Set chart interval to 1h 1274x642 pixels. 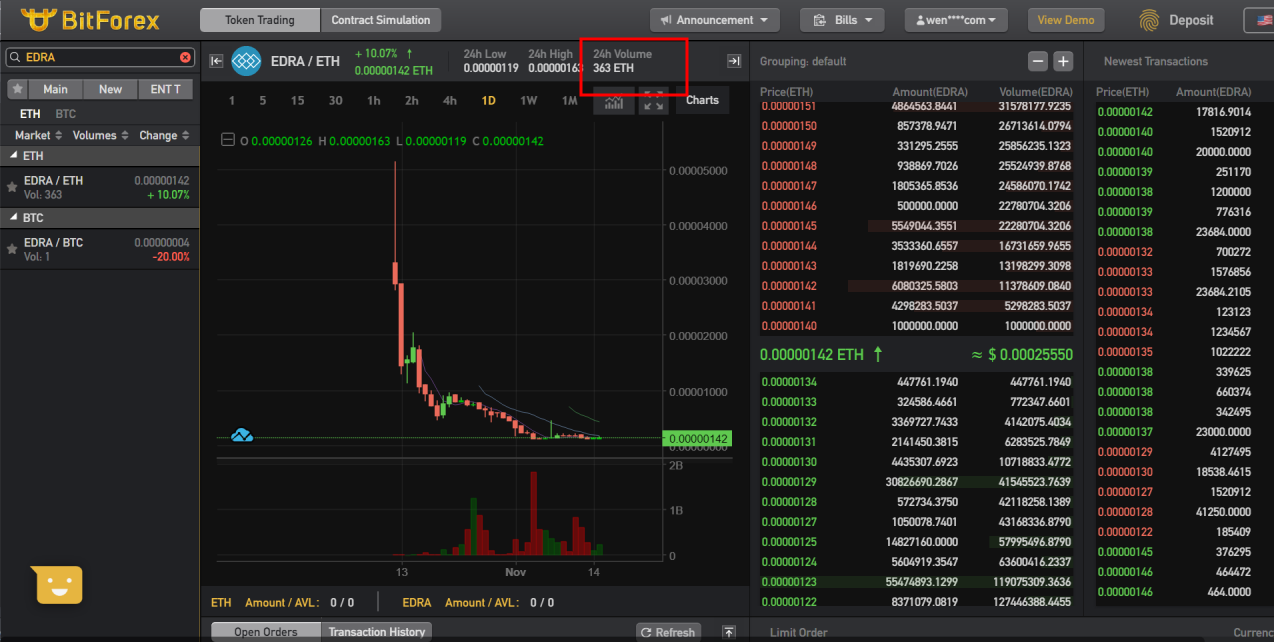point(373,100)
